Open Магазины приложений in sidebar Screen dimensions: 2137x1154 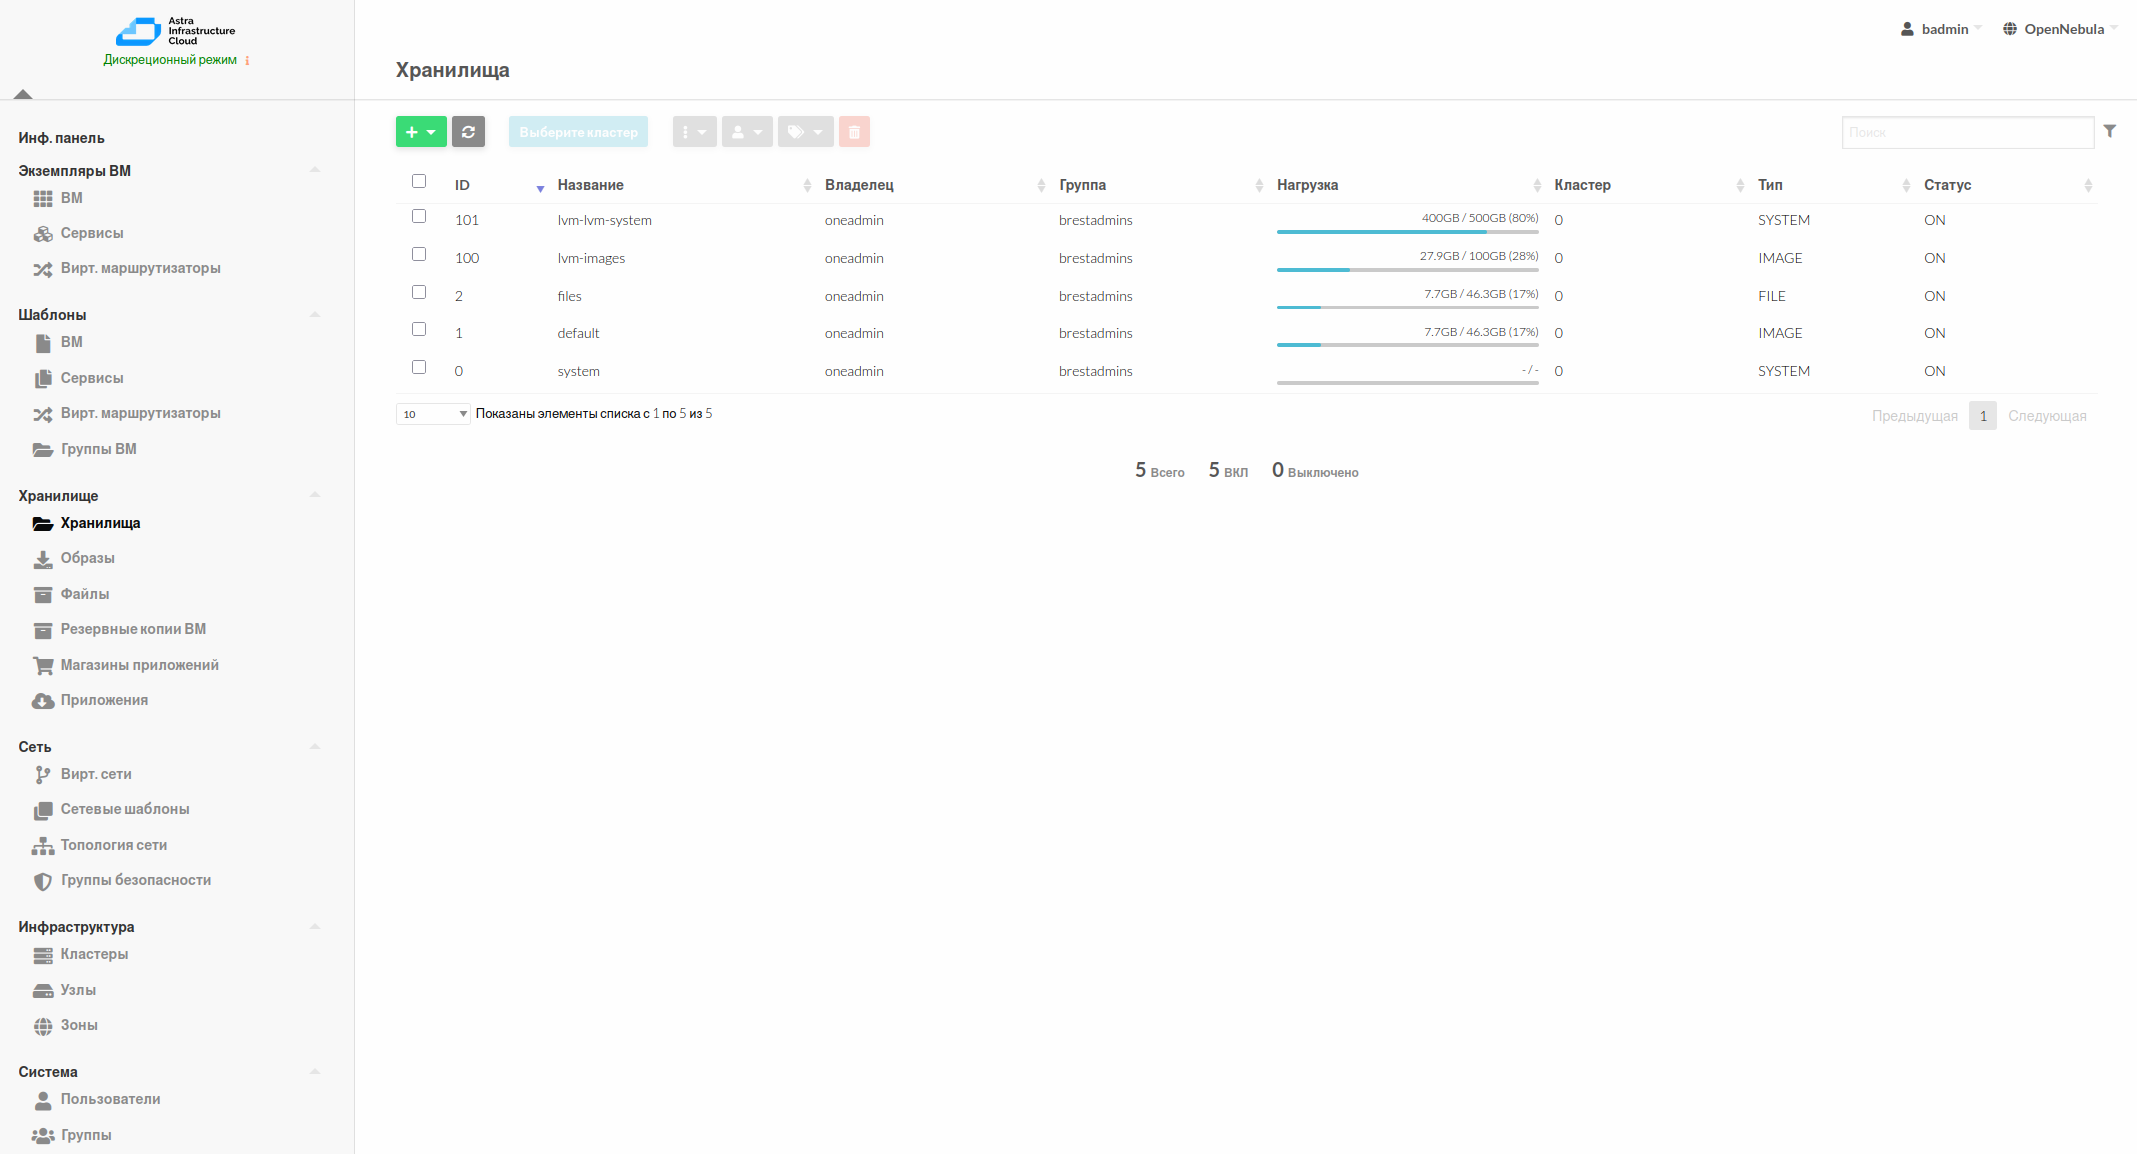click(139, 664)
